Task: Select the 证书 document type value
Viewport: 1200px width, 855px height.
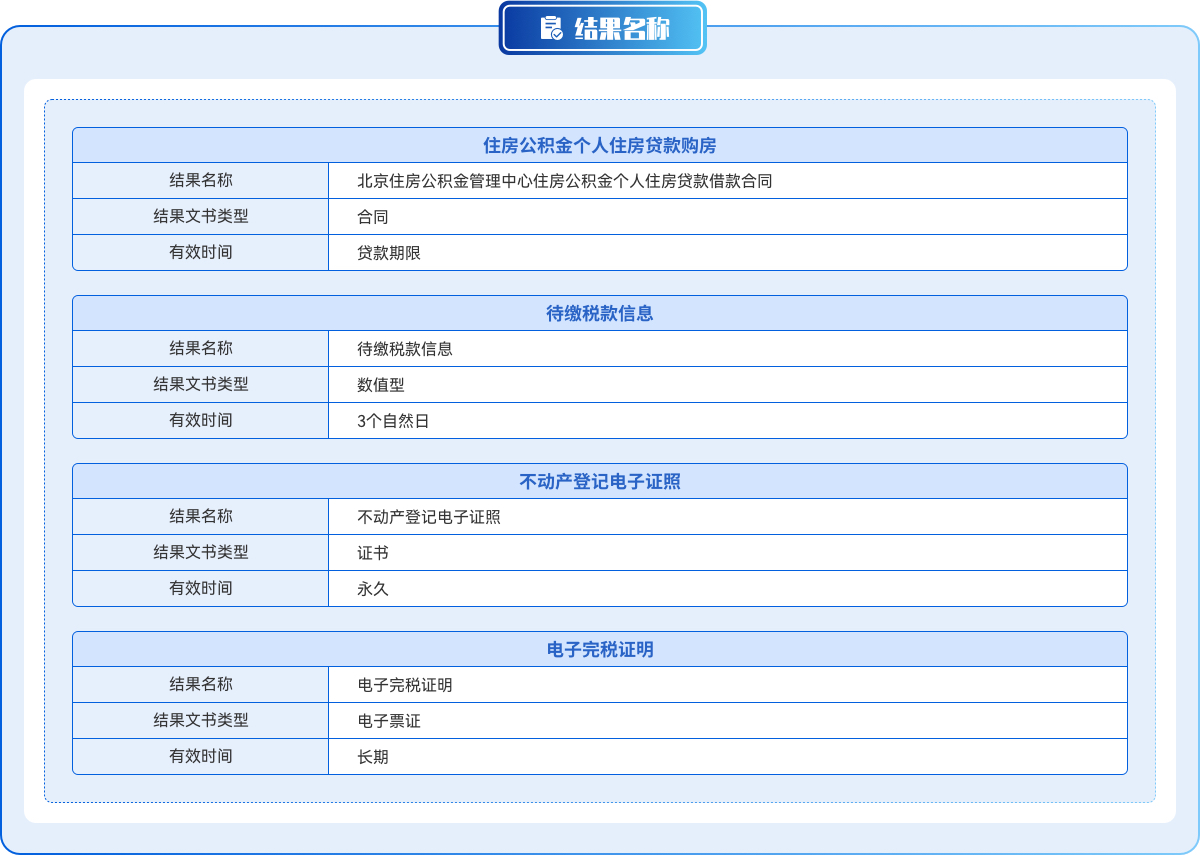Action: coord(373,553)
